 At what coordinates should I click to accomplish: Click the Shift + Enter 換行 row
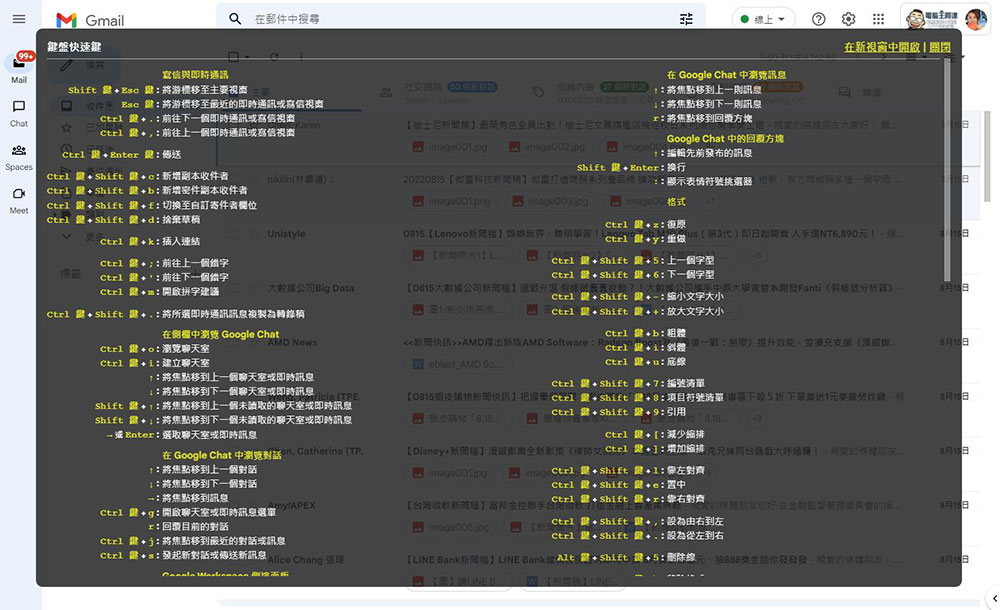[631, 167]
